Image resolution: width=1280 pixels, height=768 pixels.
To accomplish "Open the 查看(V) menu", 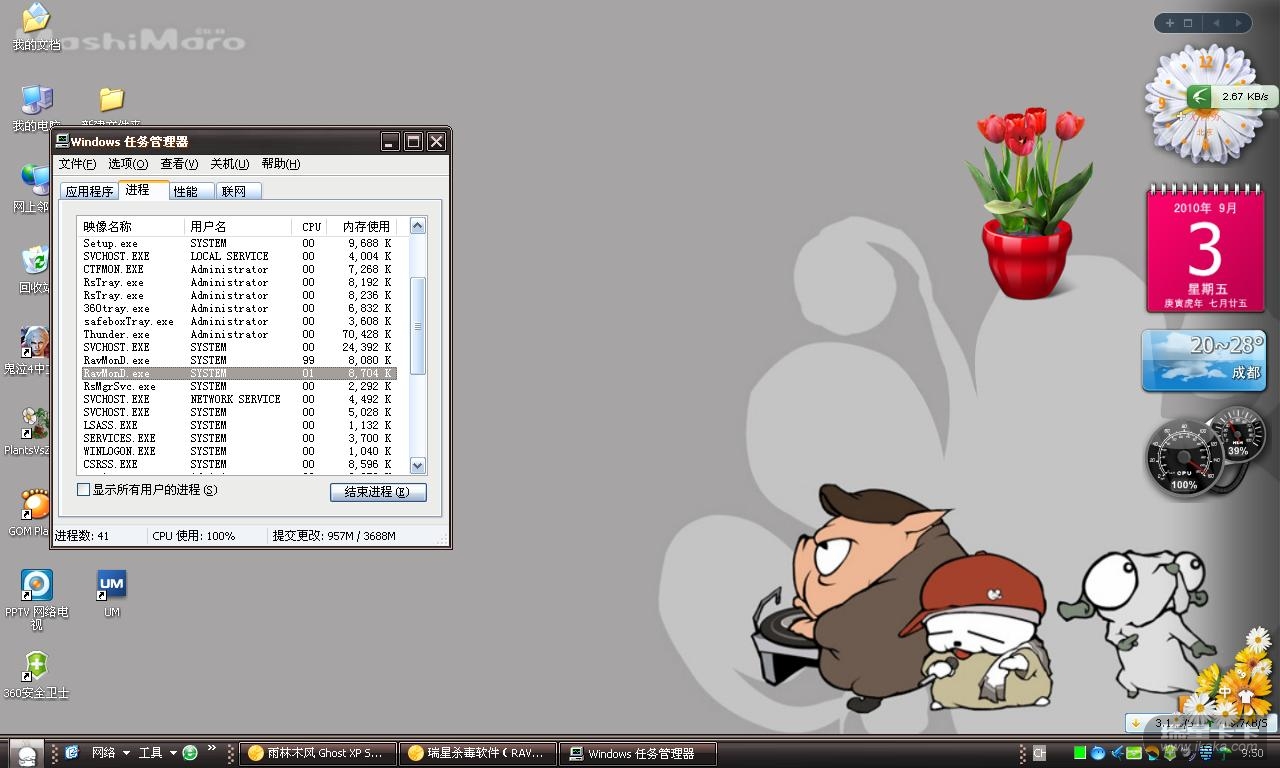I will pyautogui.click(x=179, y=164).
